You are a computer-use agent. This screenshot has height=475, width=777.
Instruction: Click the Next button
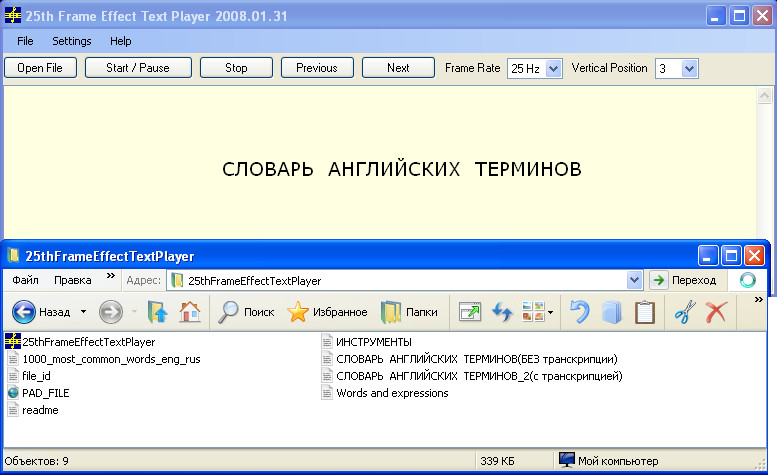point(398,68)
